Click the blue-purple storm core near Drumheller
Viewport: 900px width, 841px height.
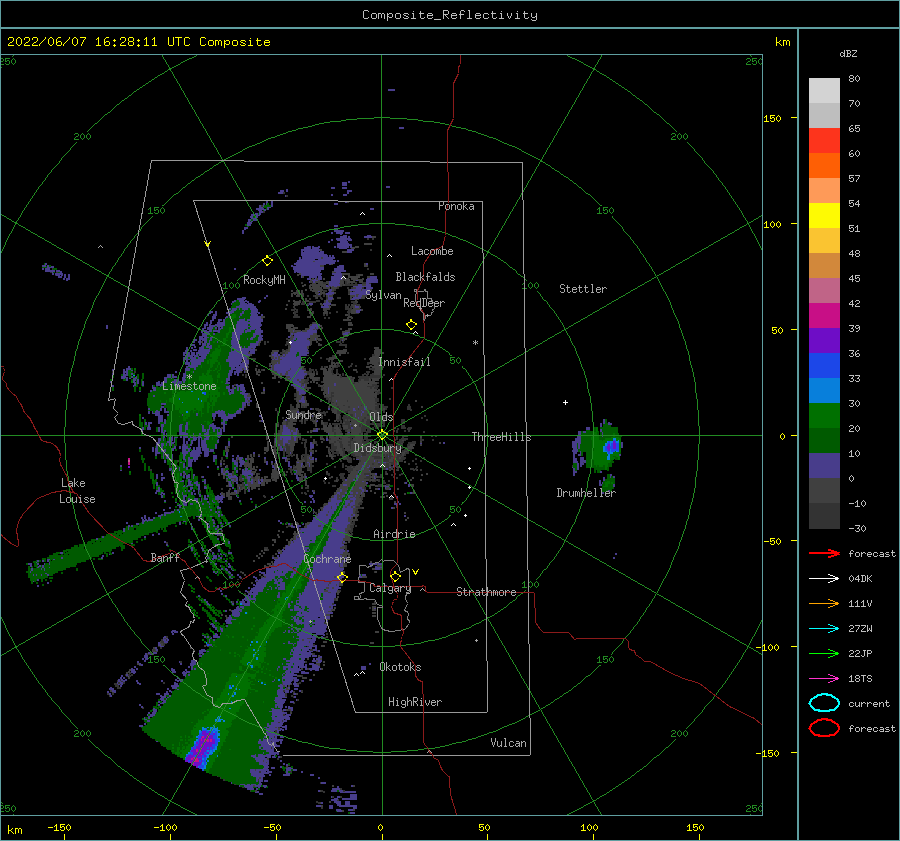(611, 446)
